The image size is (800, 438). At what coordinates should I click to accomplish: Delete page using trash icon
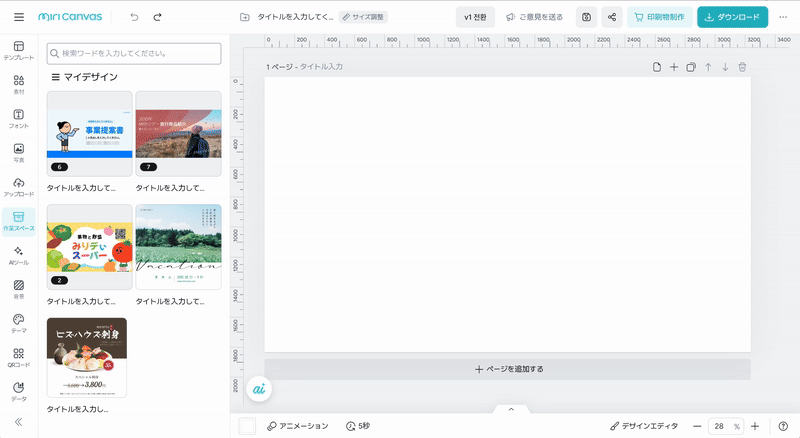click(741, 67)
